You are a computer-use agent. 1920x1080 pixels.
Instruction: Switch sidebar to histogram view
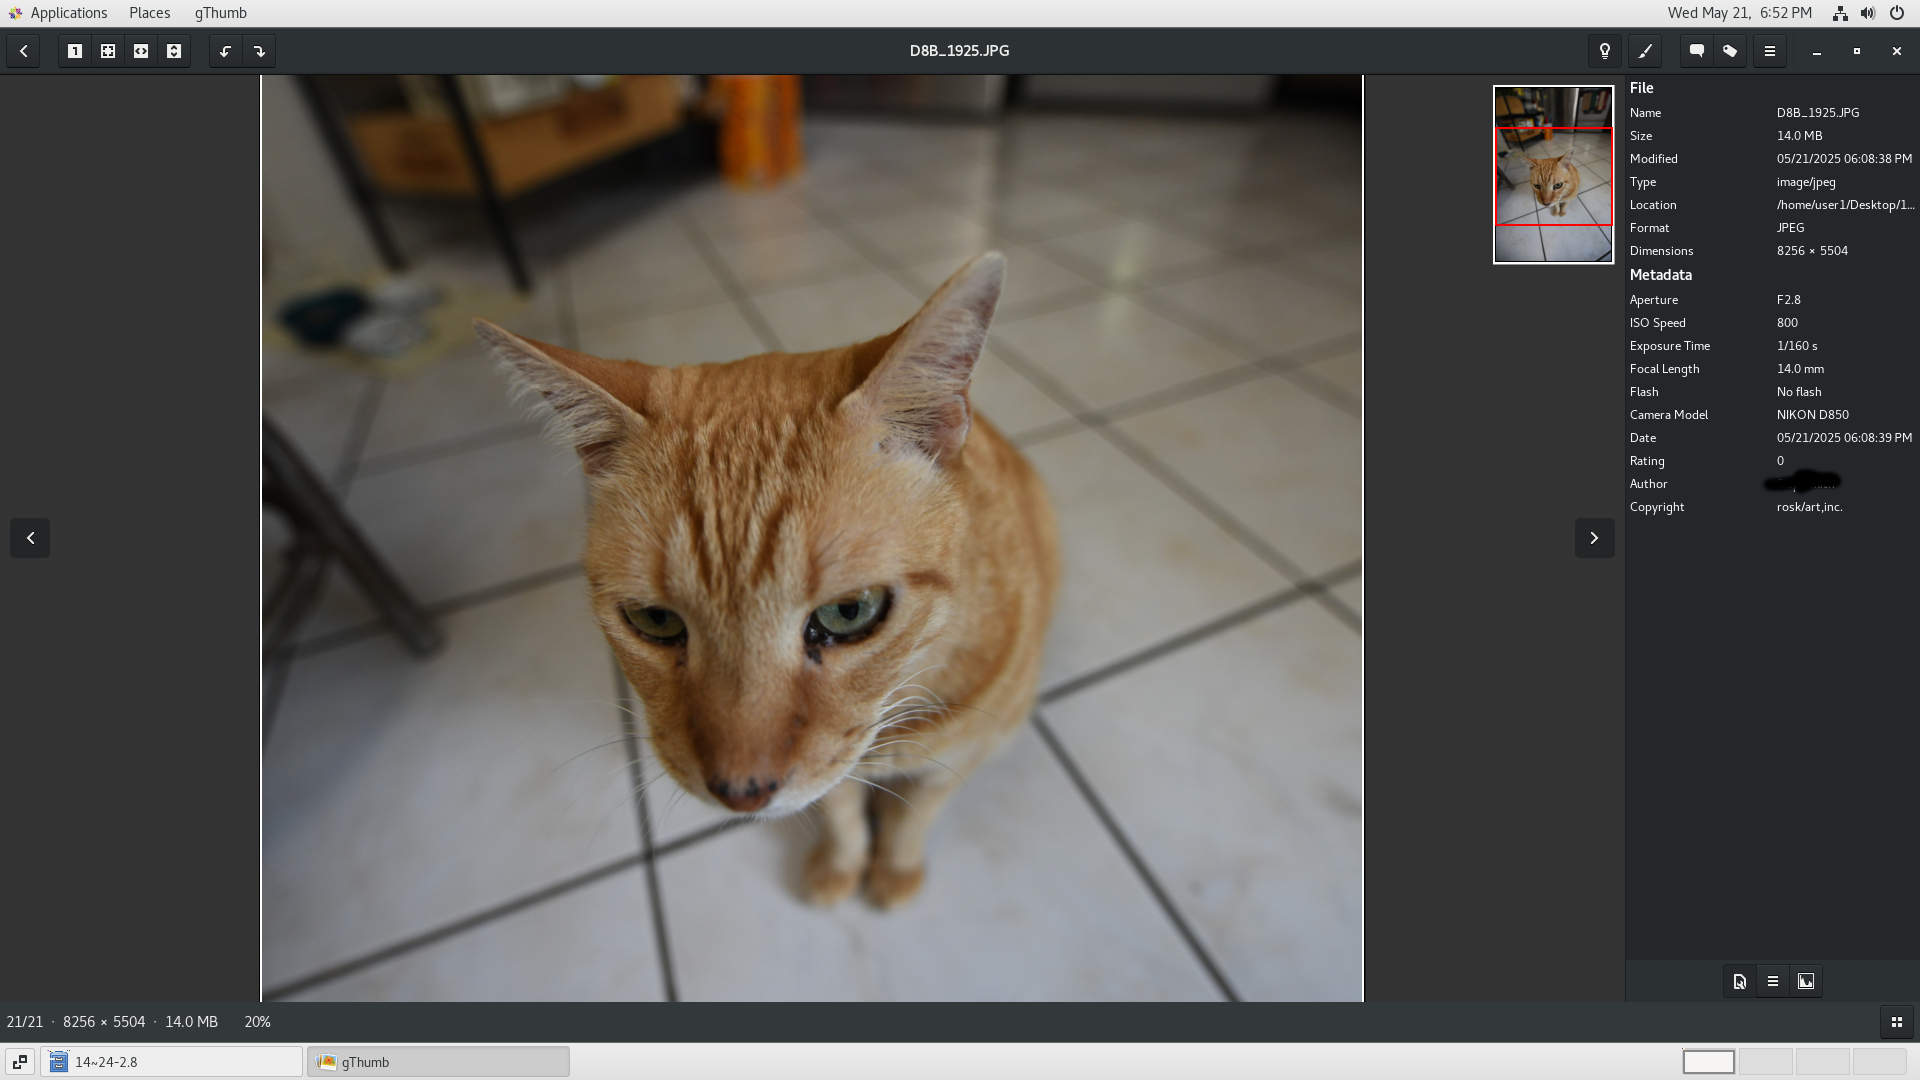(1806, 981)
